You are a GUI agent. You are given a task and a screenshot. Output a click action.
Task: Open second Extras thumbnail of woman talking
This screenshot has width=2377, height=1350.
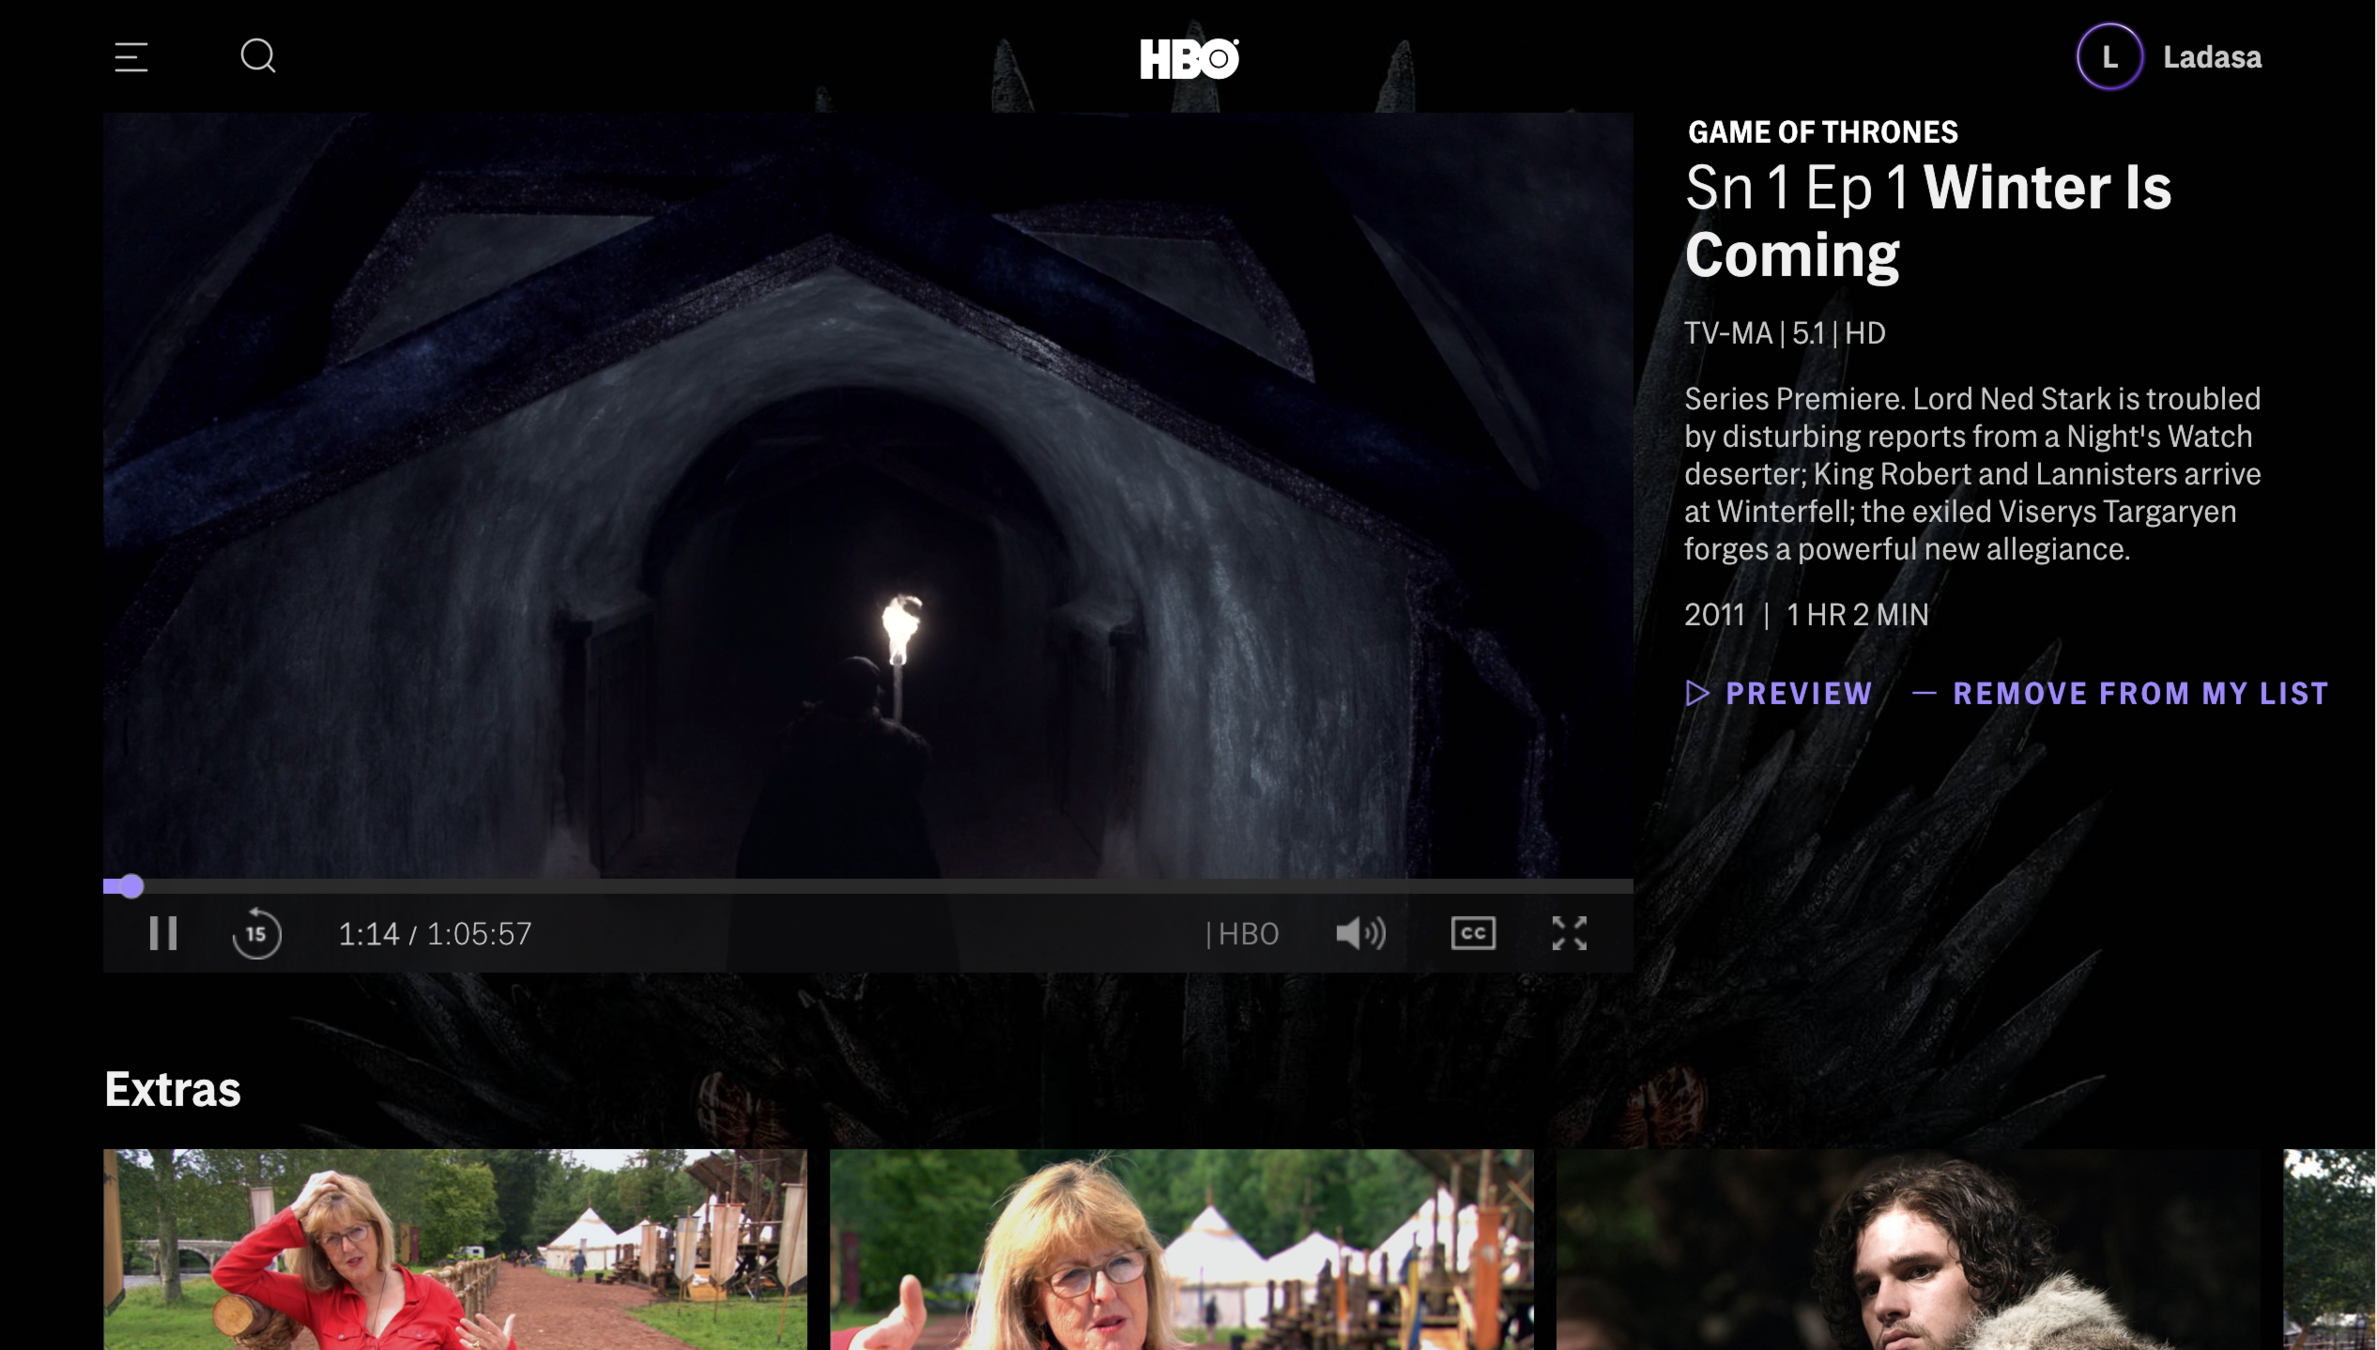pos(1181,1248)
